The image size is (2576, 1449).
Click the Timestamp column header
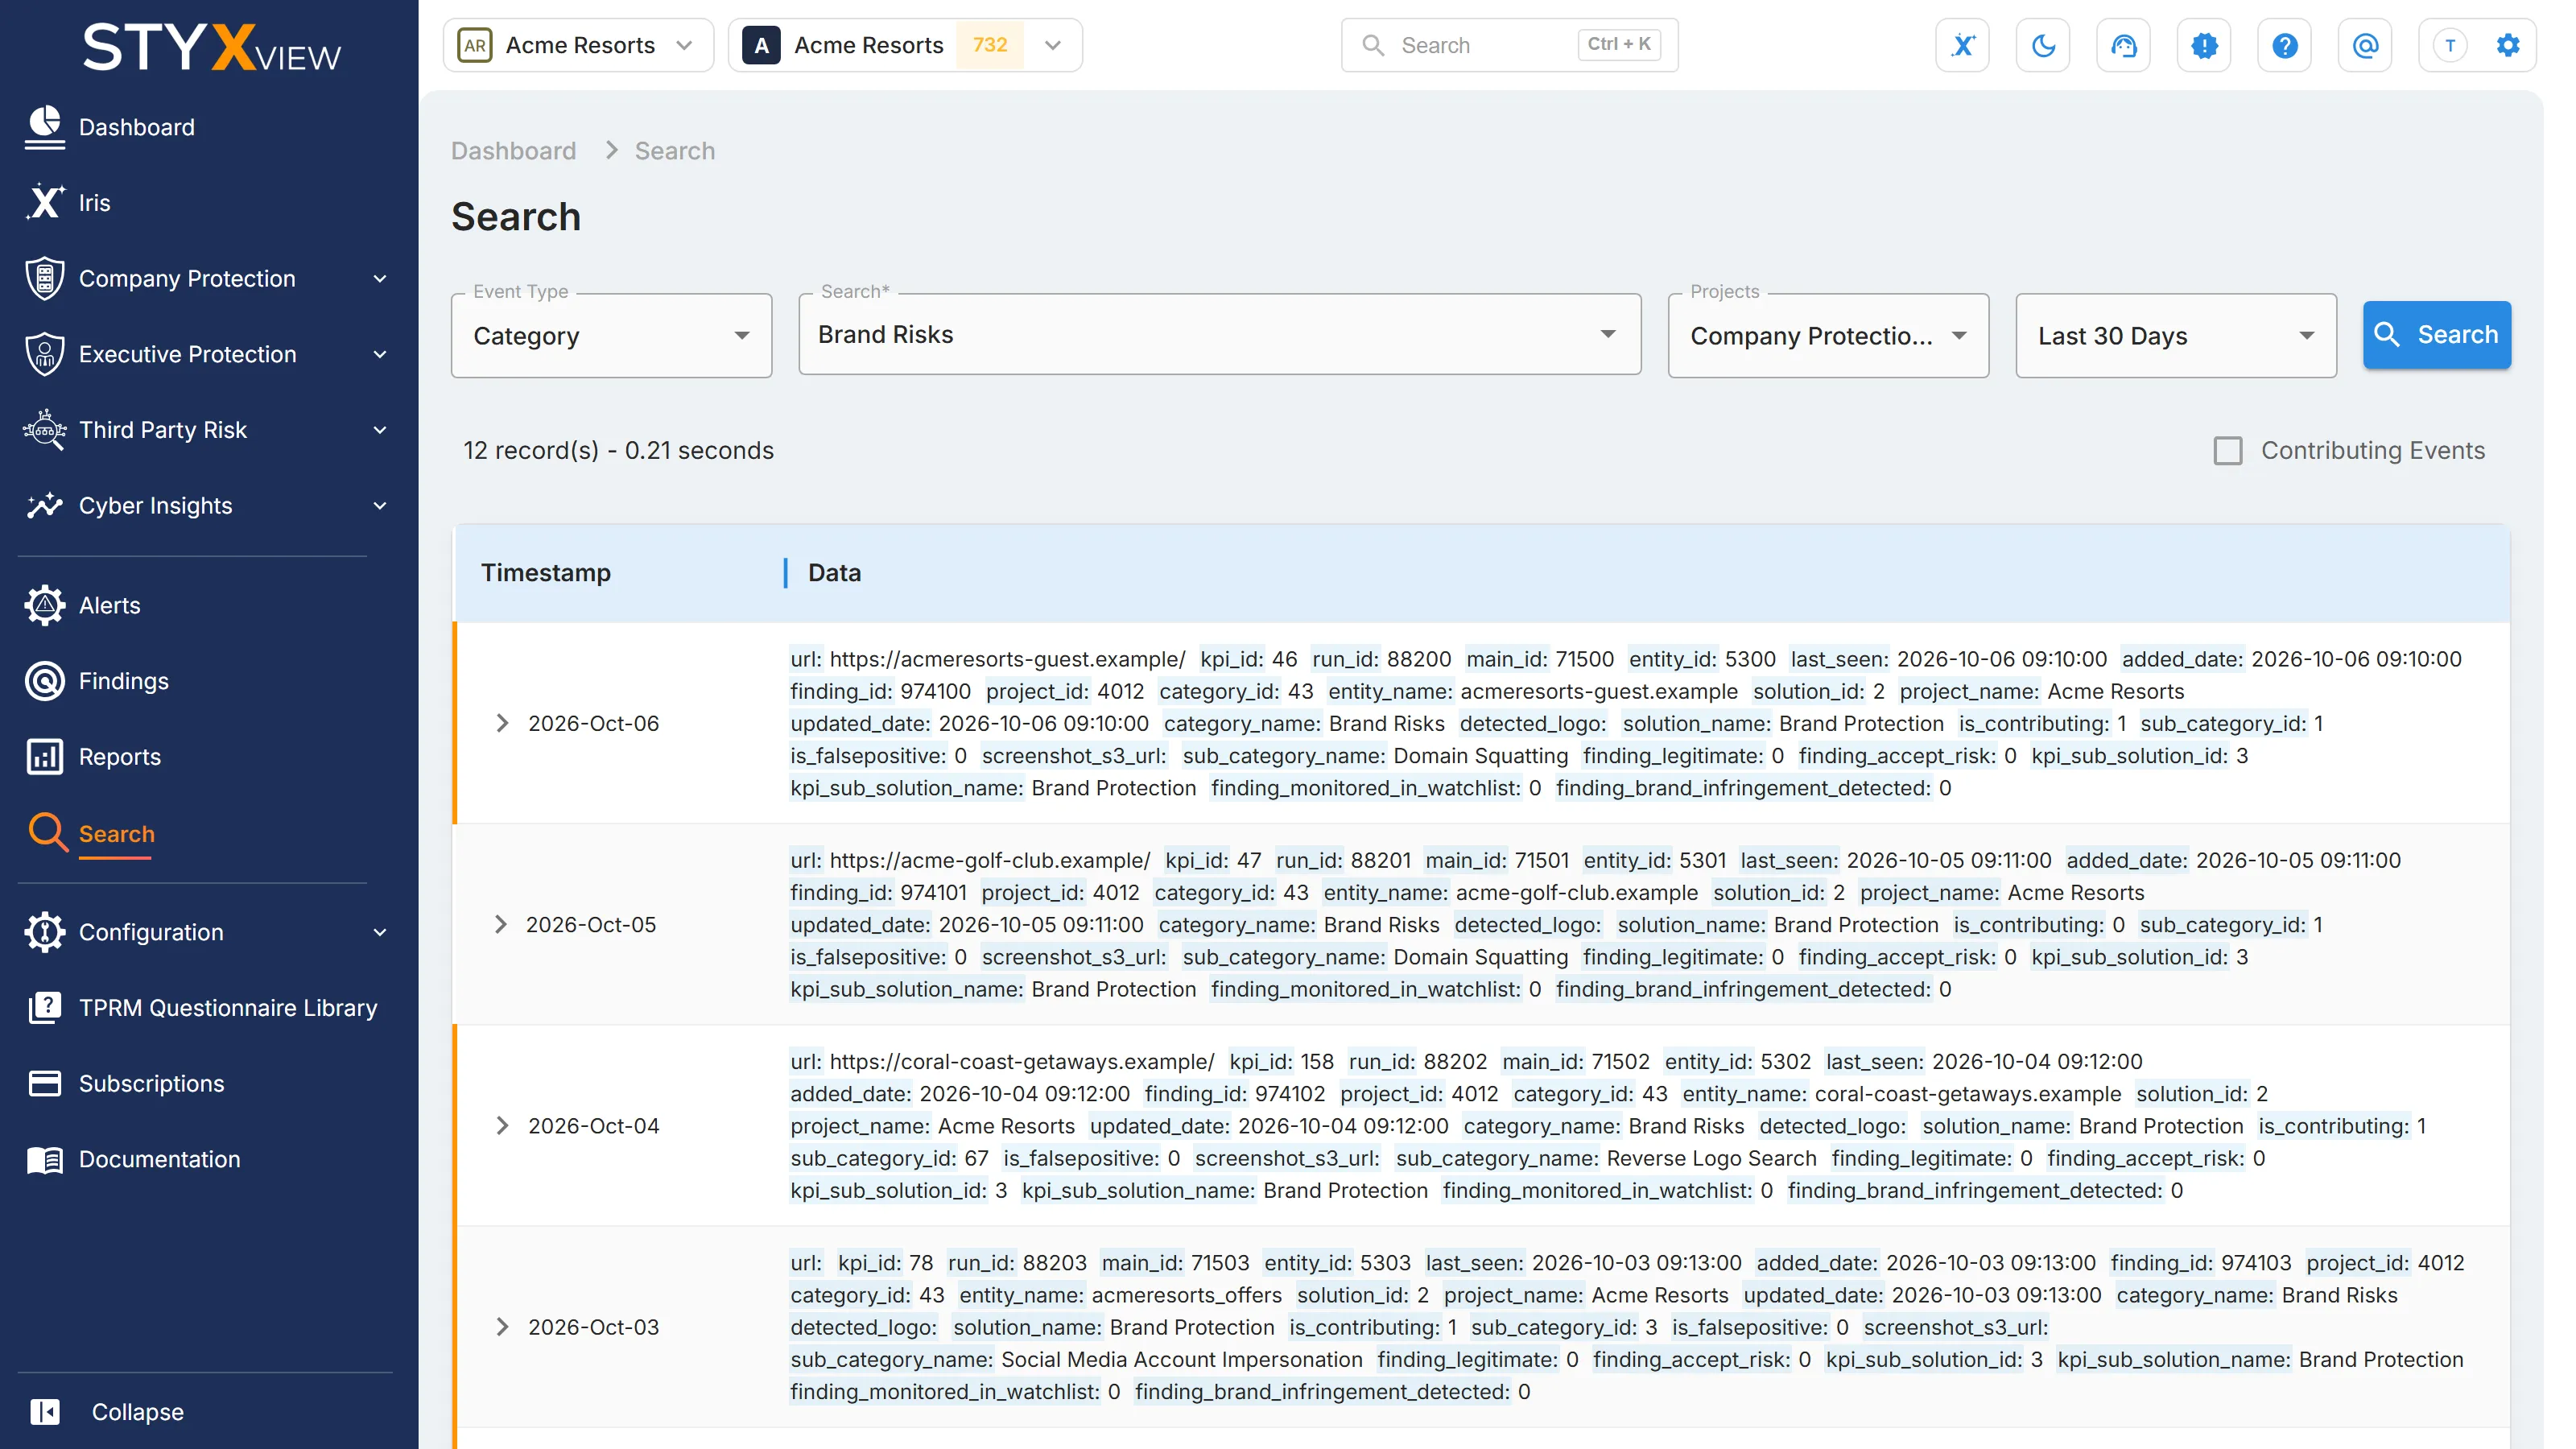545,573
